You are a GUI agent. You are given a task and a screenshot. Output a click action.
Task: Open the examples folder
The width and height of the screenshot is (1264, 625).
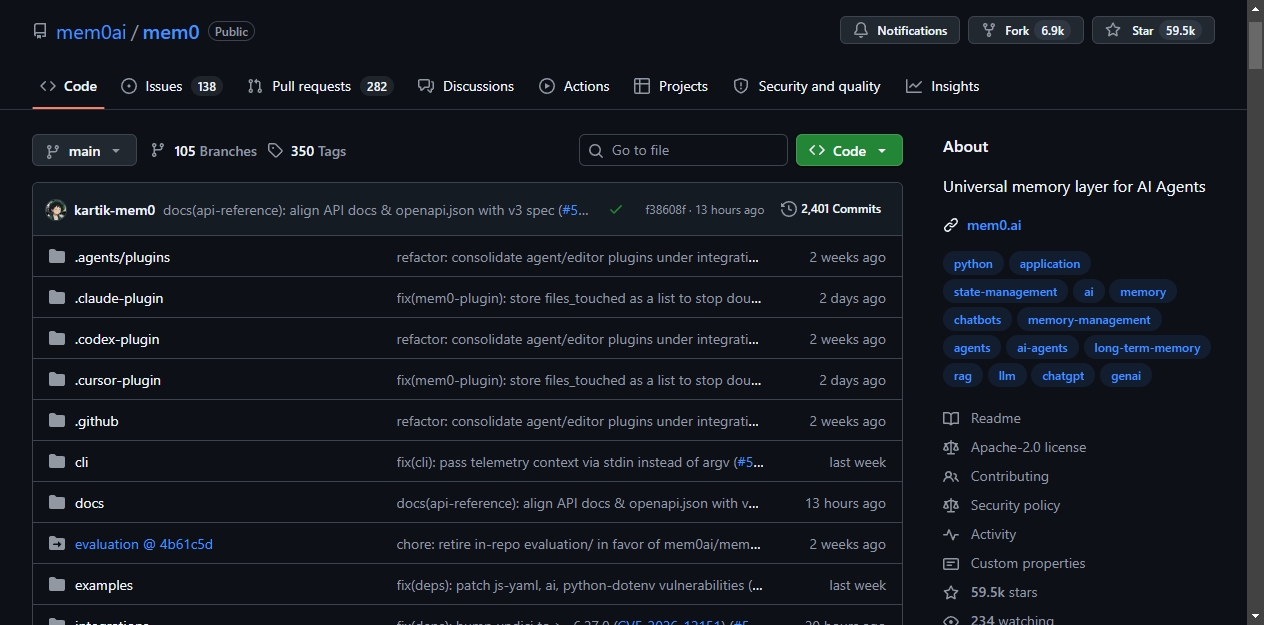pos(104,585)
